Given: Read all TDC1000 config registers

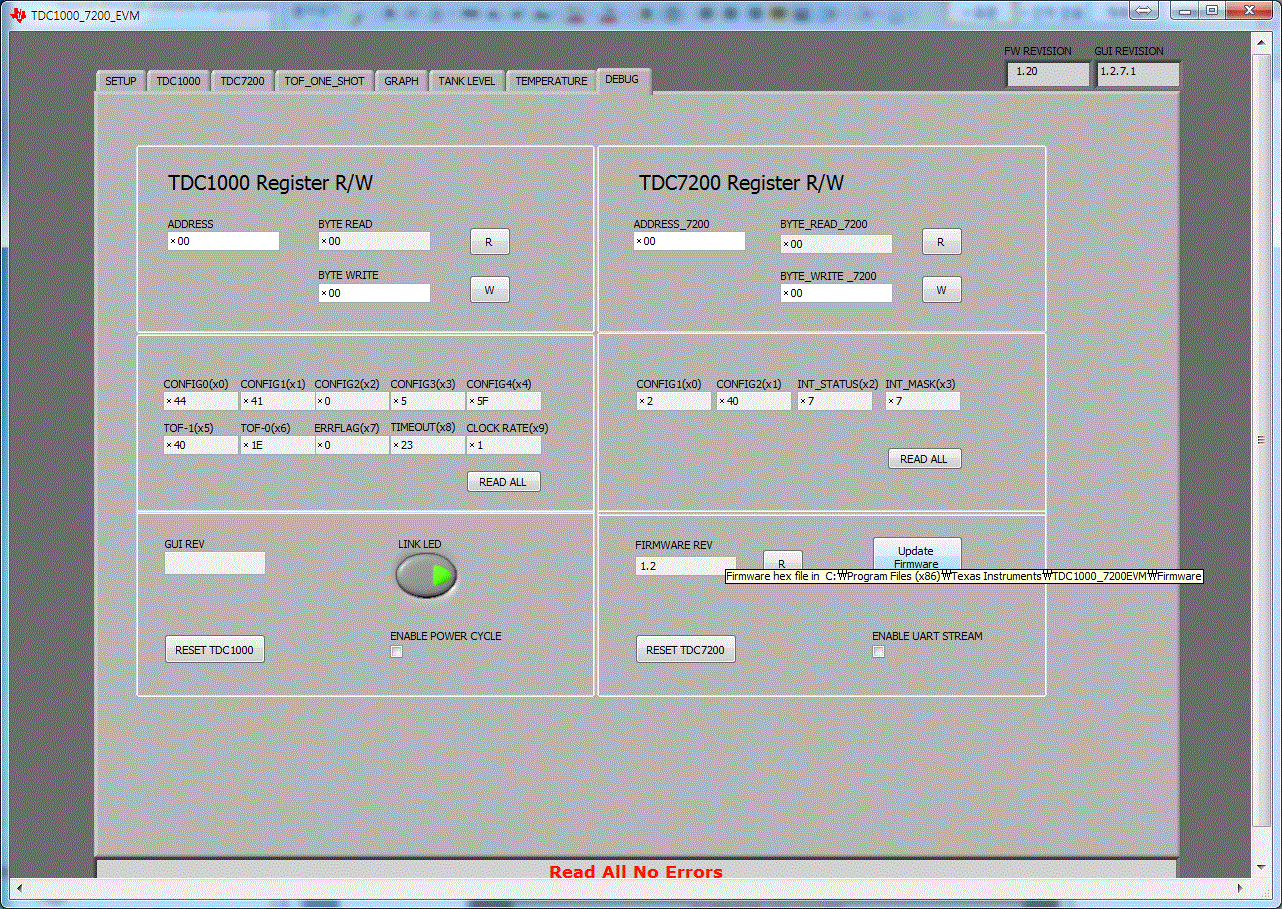Looking at the screenshot, I should coord(503,482).
